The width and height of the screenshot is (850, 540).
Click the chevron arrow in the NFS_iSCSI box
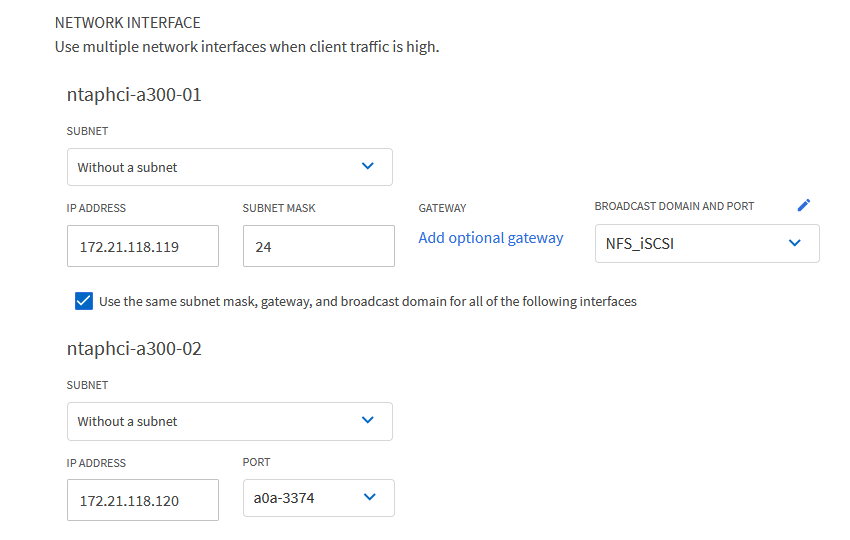795,242
